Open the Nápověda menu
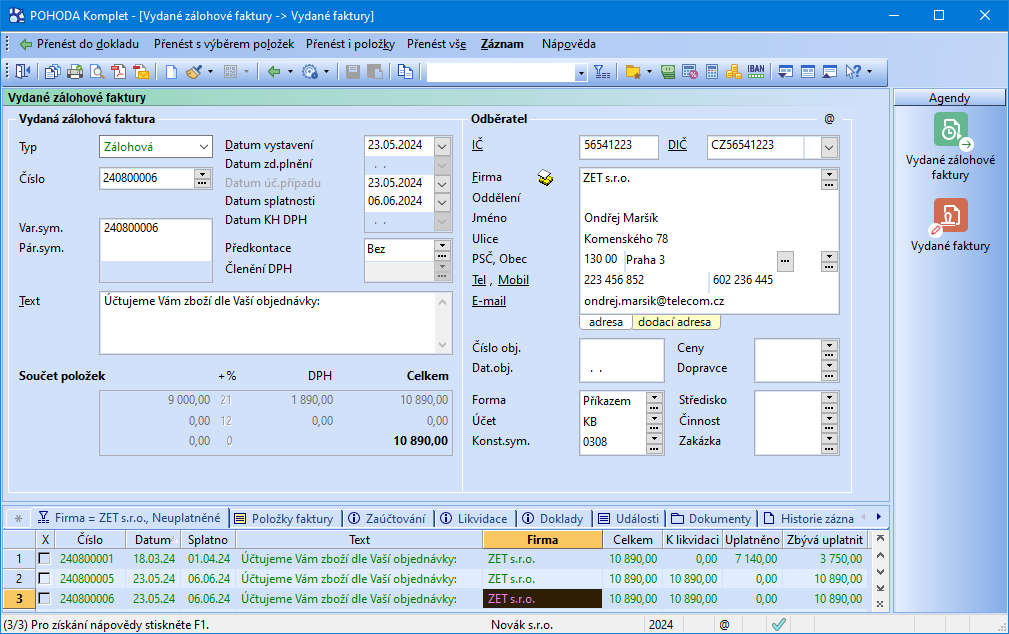 [x=568, y=44]
